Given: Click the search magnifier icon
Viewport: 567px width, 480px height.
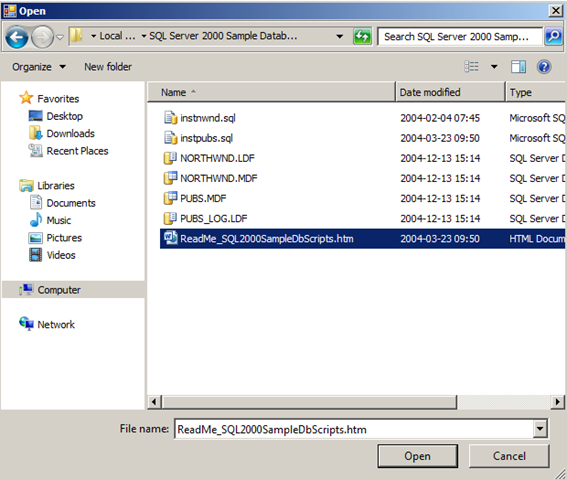Looking at the screenshot, I should (x=553, y=37).
